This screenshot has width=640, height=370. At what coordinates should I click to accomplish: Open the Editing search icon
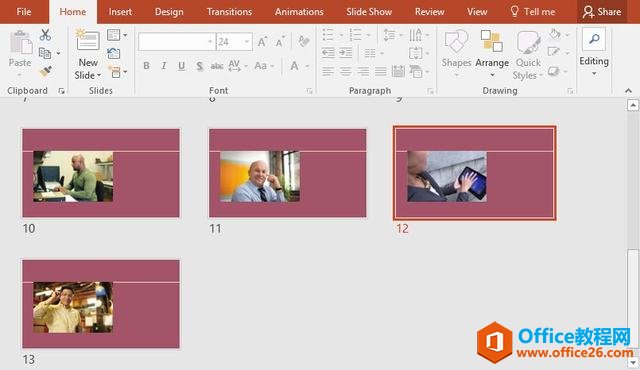point(594,39)
